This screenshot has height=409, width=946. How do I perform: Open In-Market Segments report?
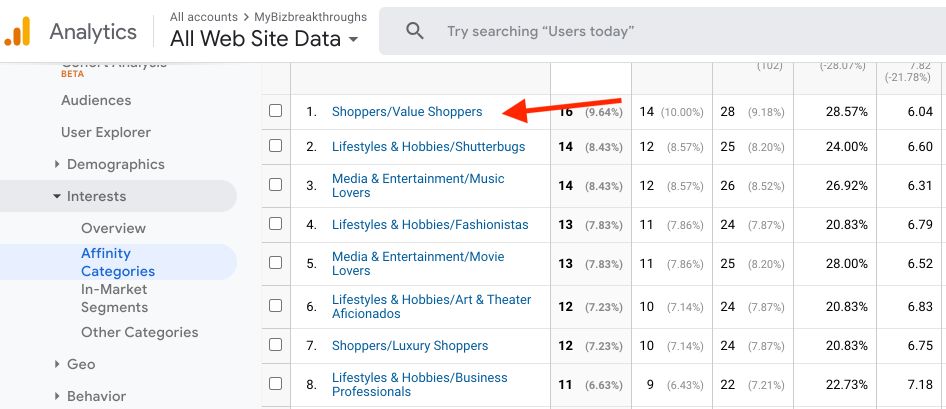115,298
